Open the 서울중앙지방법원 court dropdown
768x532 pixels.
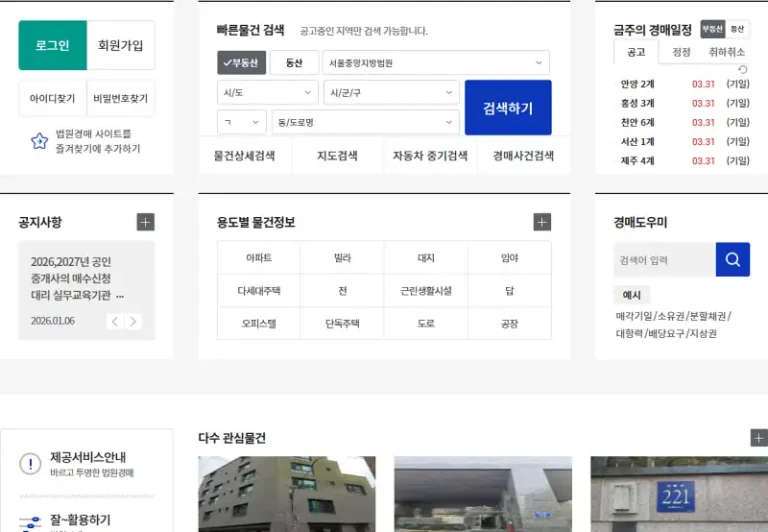pos(436,63)
